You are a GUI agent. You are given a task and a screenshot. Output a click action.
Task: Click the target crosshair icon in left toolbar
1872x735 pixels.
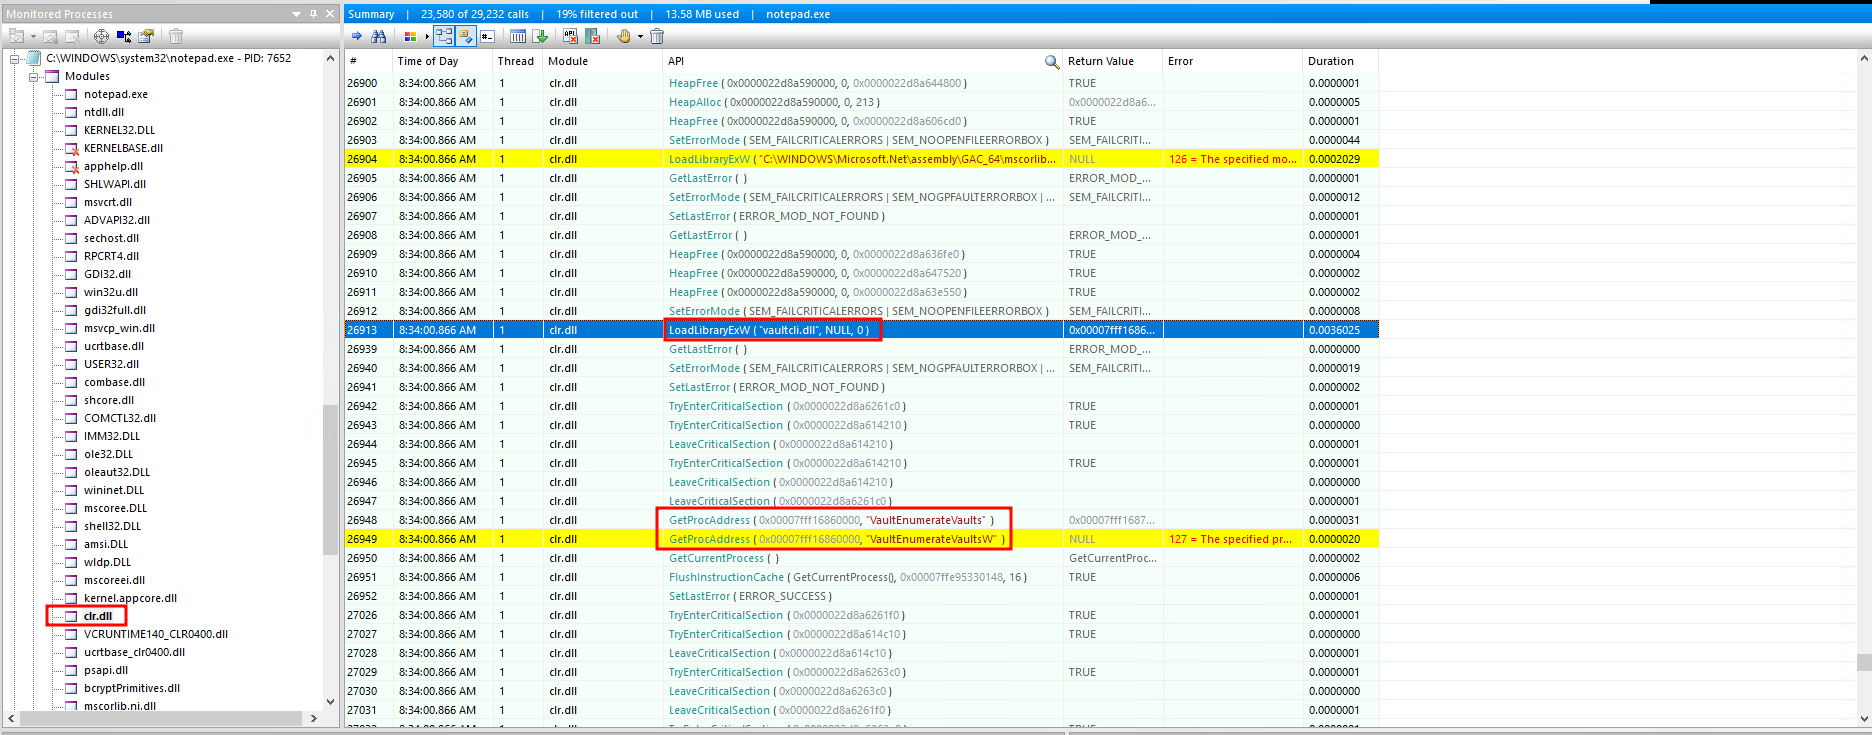pyautogui.click(x=101, y=36)
